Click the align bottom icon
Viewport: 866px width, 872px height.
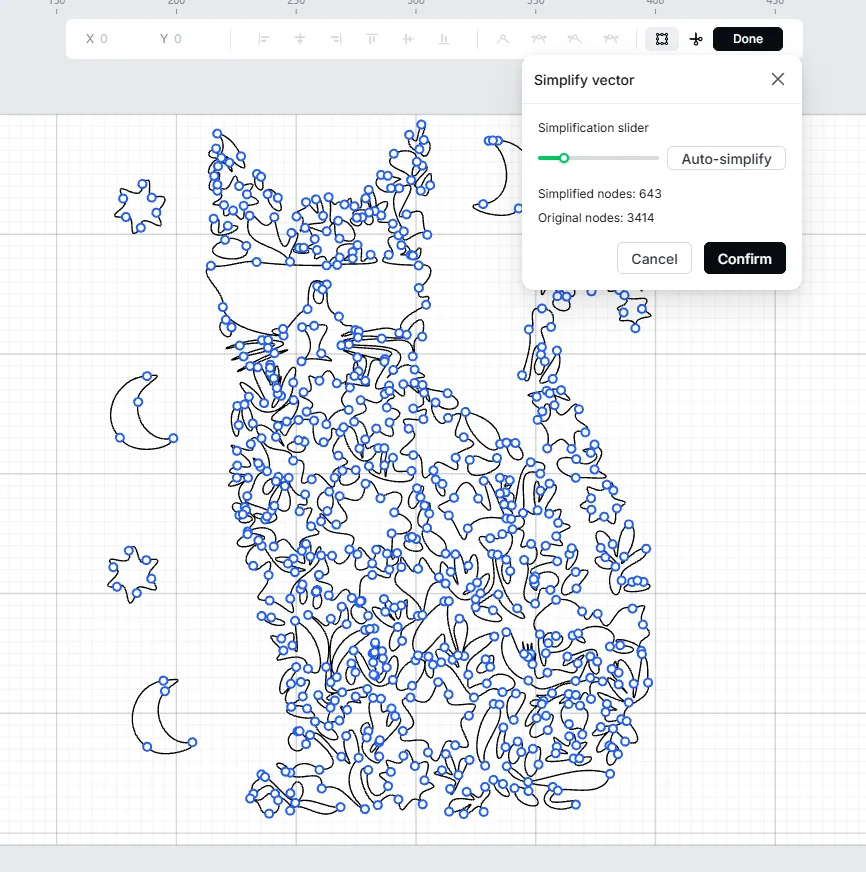444,39
